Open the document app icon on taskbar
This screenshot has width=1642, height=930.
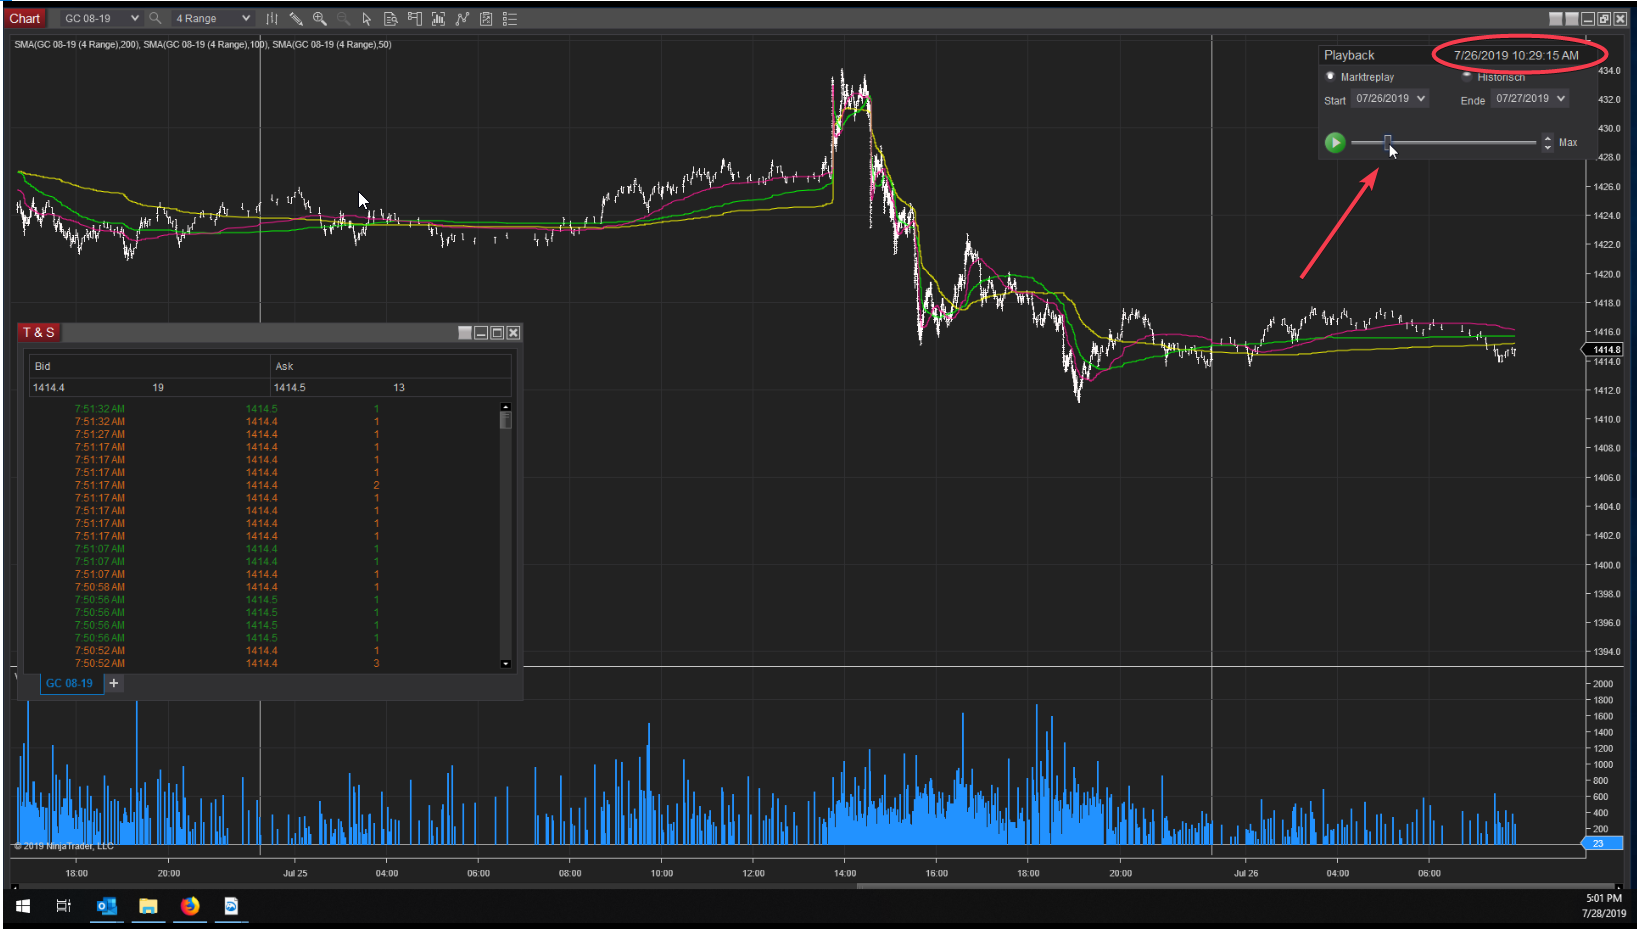(x=231, y=906)
